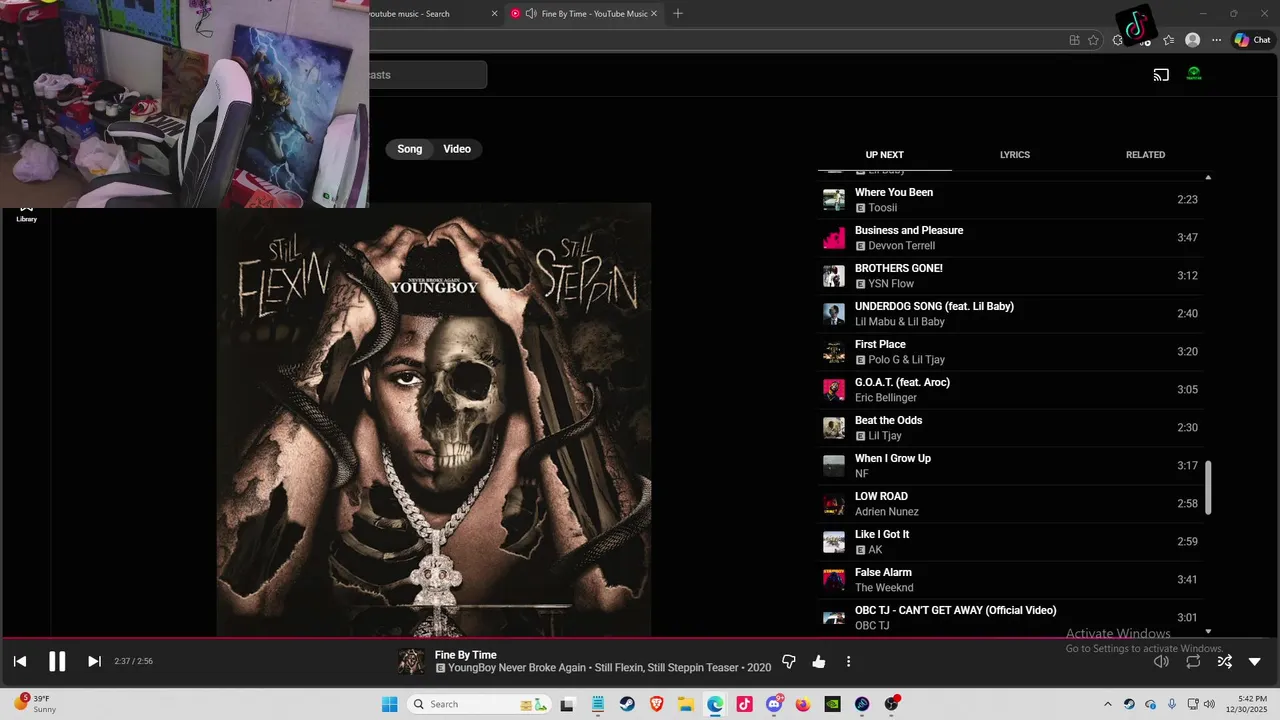Switch to Video mode

(457, 149)
